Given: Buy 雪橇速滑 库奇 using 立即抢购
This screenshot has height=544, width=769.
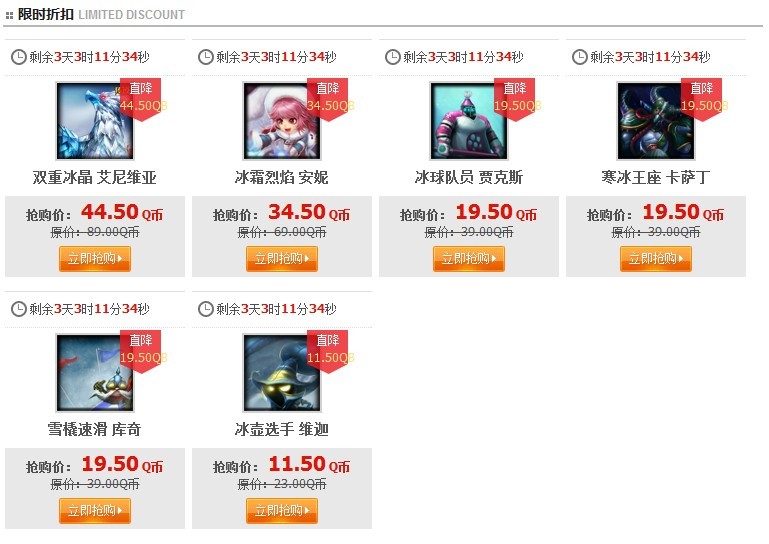Looking at the screenshot, I should [95, 511].
